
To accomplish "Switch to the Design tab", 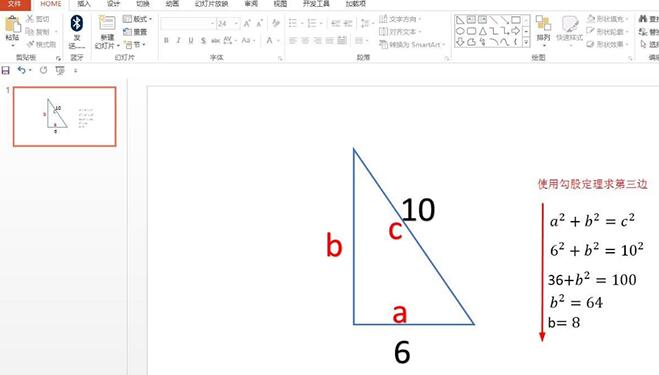I will tap(113, 4).
